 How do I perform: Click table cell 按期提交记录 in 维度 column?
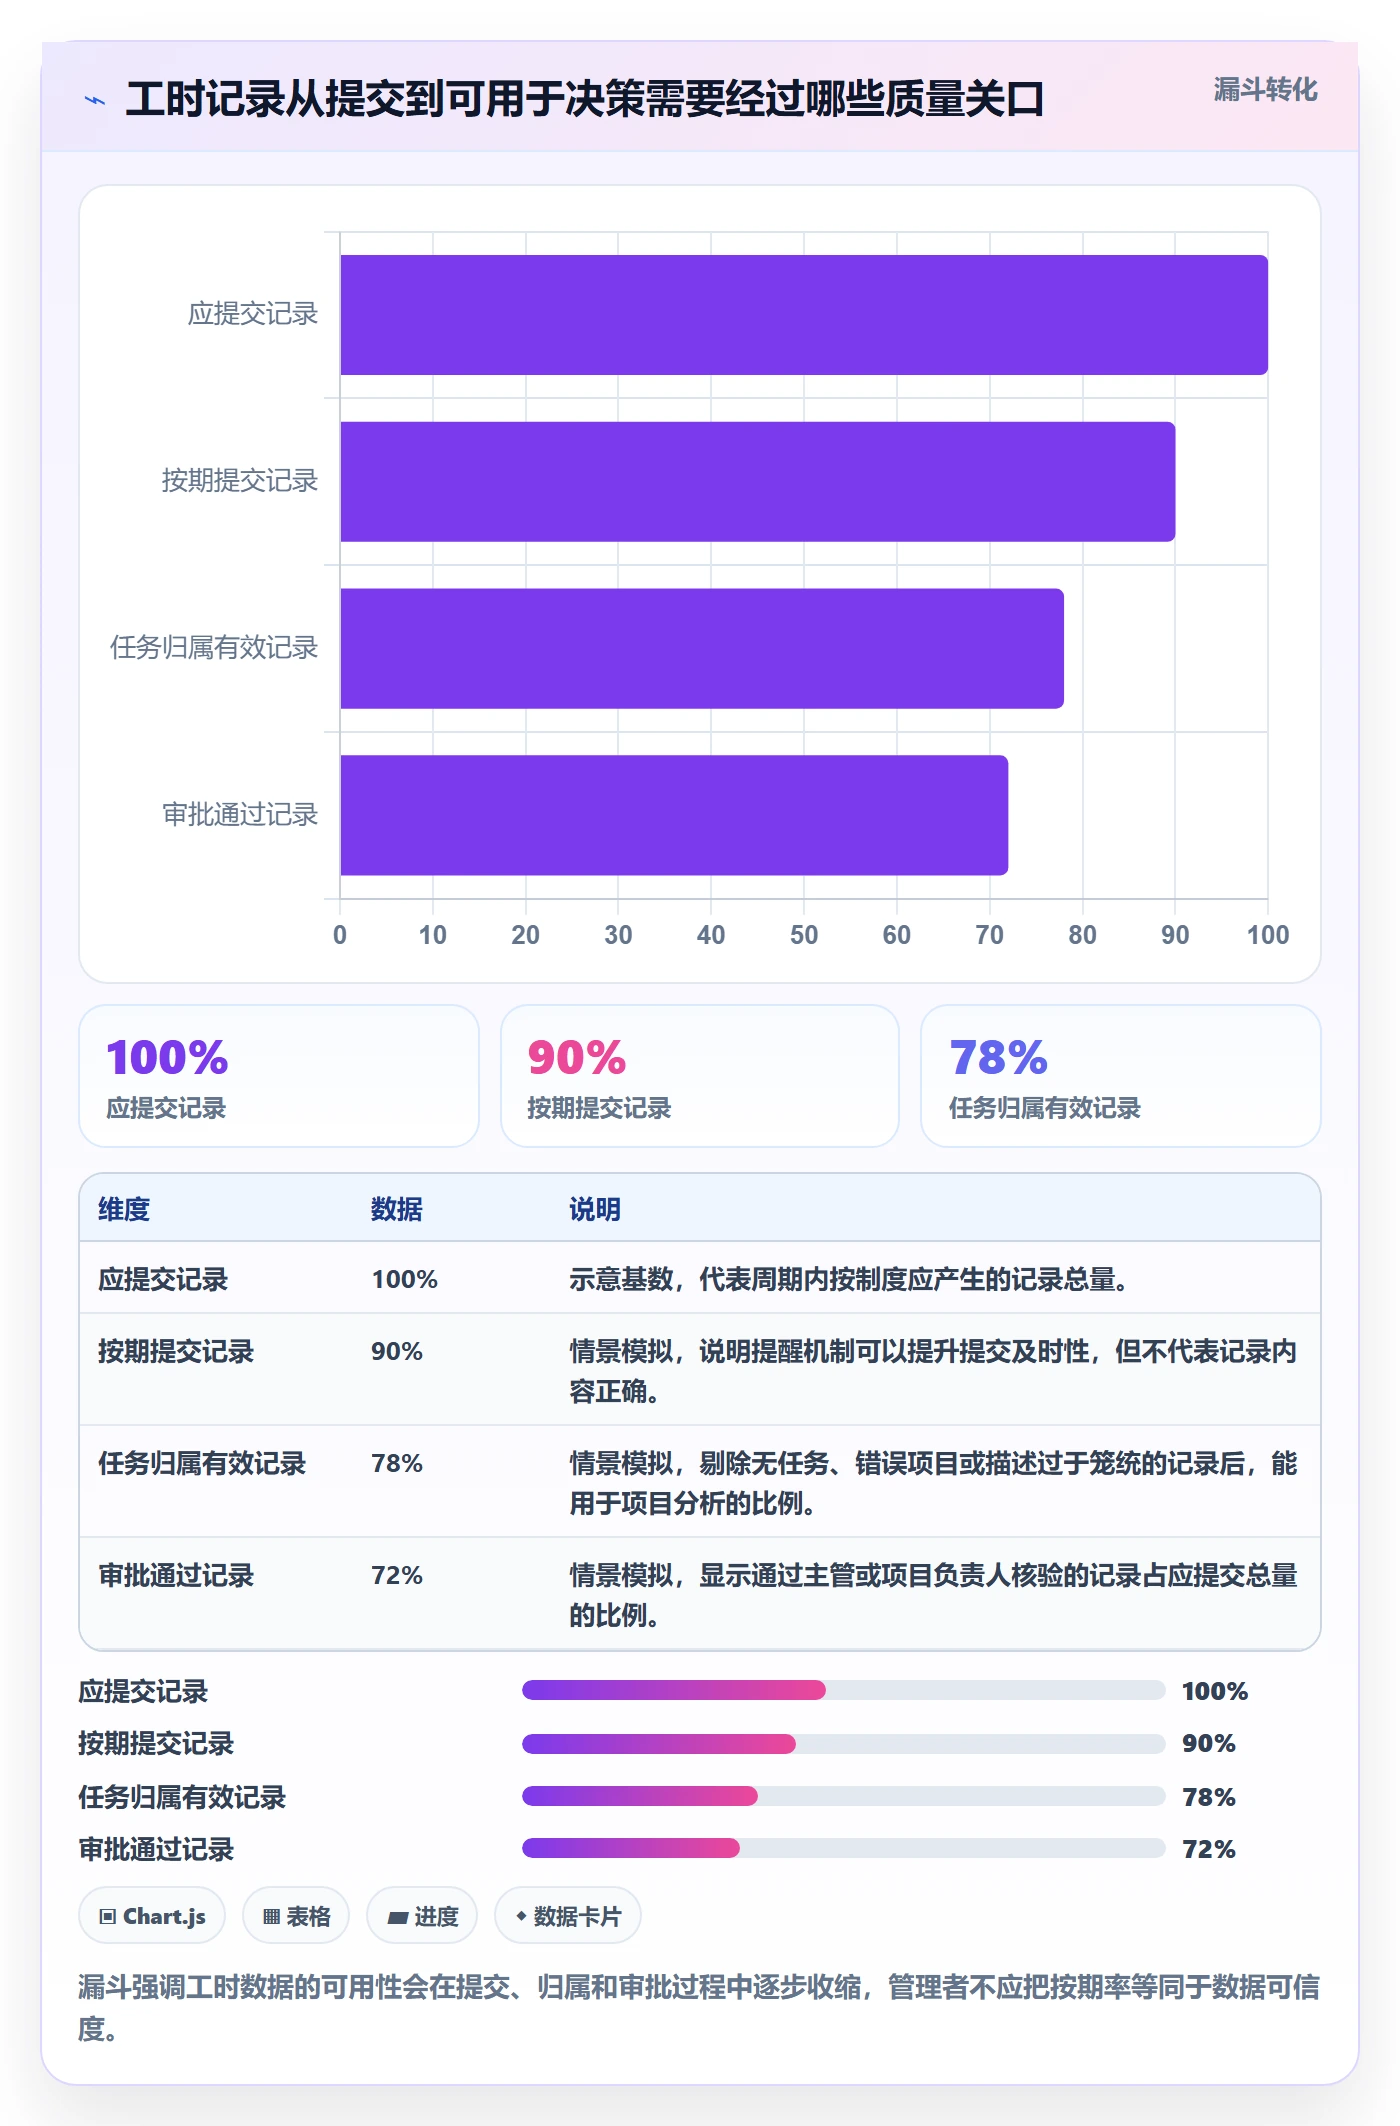[176, 1351]
